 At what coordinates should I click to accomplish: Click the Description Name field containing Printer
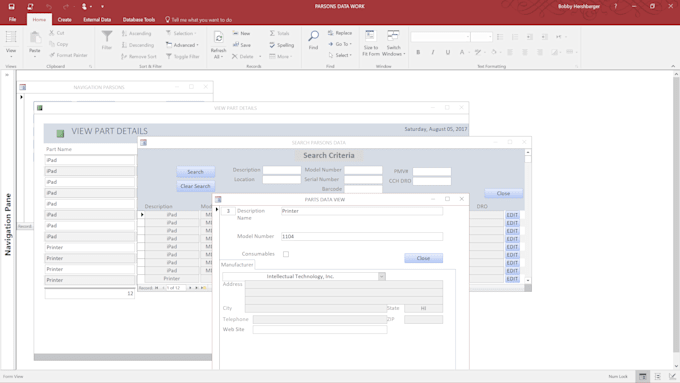click(x=362, y=211)
